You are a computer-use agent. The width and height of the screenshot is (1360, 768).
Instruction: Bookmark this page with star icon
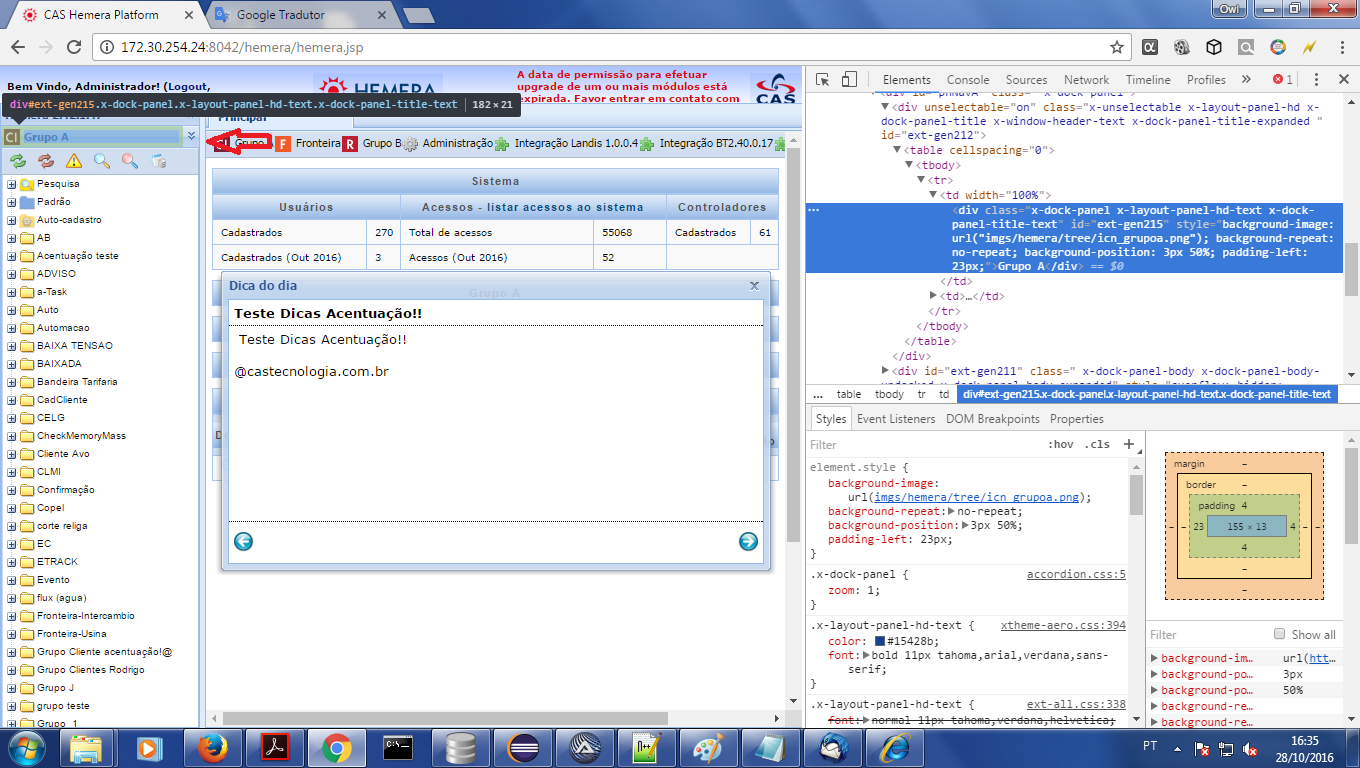pos(1117,47)
